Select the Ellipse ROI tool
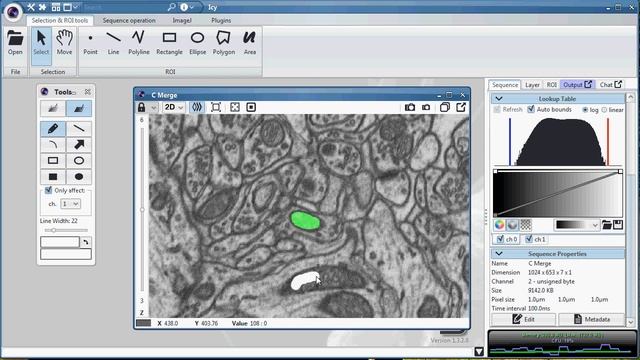The image size is (640, 360). [198, 43]
